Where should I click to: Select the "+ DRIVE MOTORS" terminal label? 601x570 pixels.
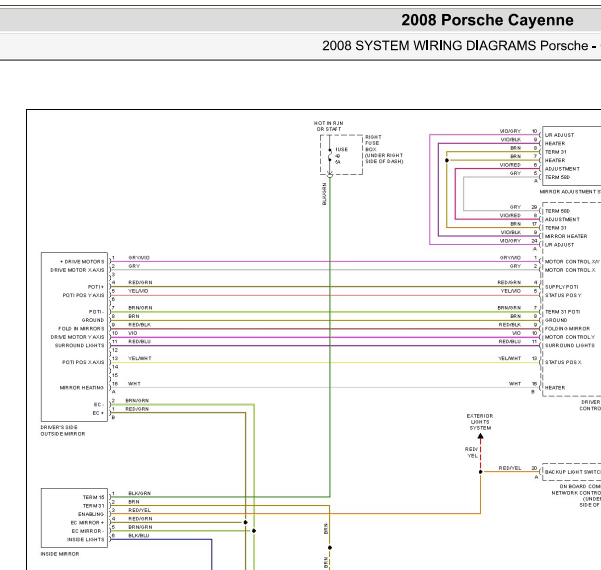82,261
